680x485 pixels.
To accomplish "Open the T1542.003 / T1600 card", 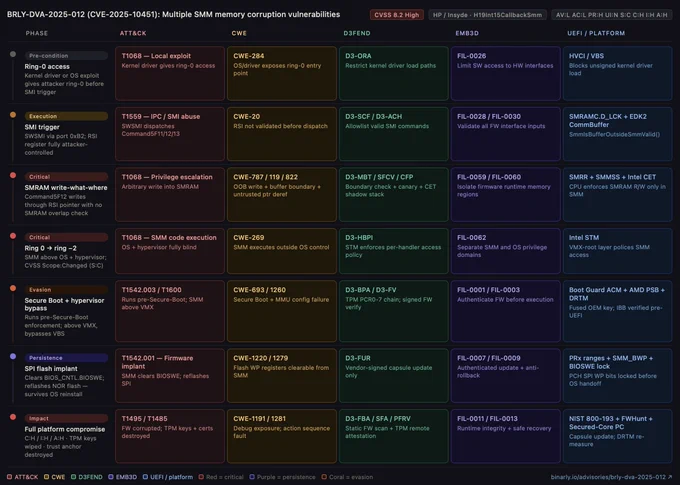I will [x=170, y=311].
